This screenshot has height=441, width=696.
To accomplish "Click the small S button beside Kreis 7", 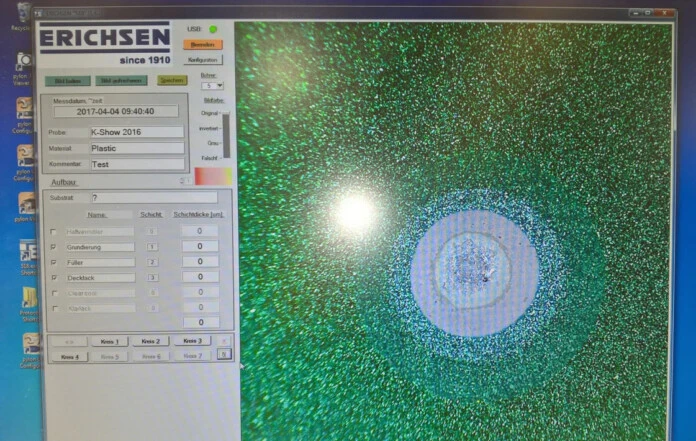I will pos(224,355).
